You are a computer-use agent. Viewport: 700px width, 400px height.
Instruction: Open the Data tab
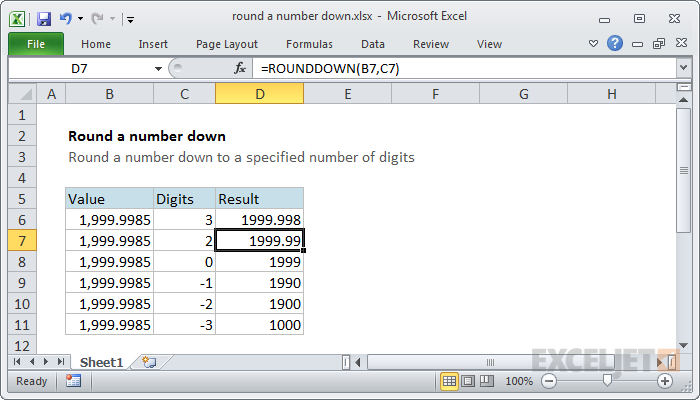coord(373,44)
